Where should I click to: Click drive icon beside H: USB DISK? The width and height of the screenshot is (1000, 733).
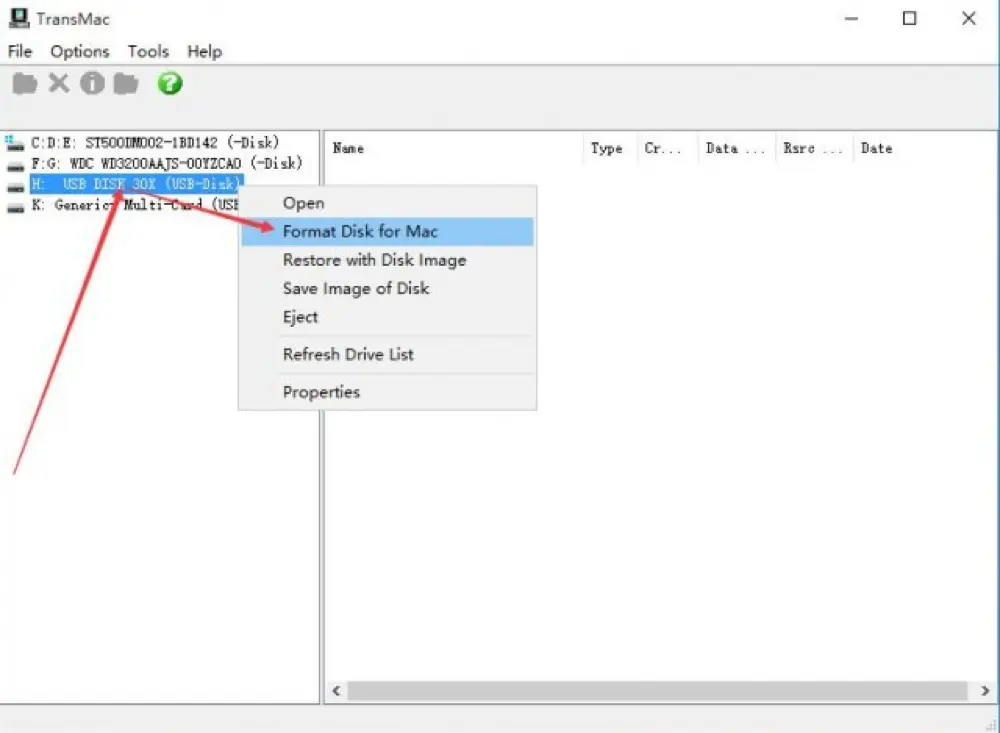coord(15,187)
